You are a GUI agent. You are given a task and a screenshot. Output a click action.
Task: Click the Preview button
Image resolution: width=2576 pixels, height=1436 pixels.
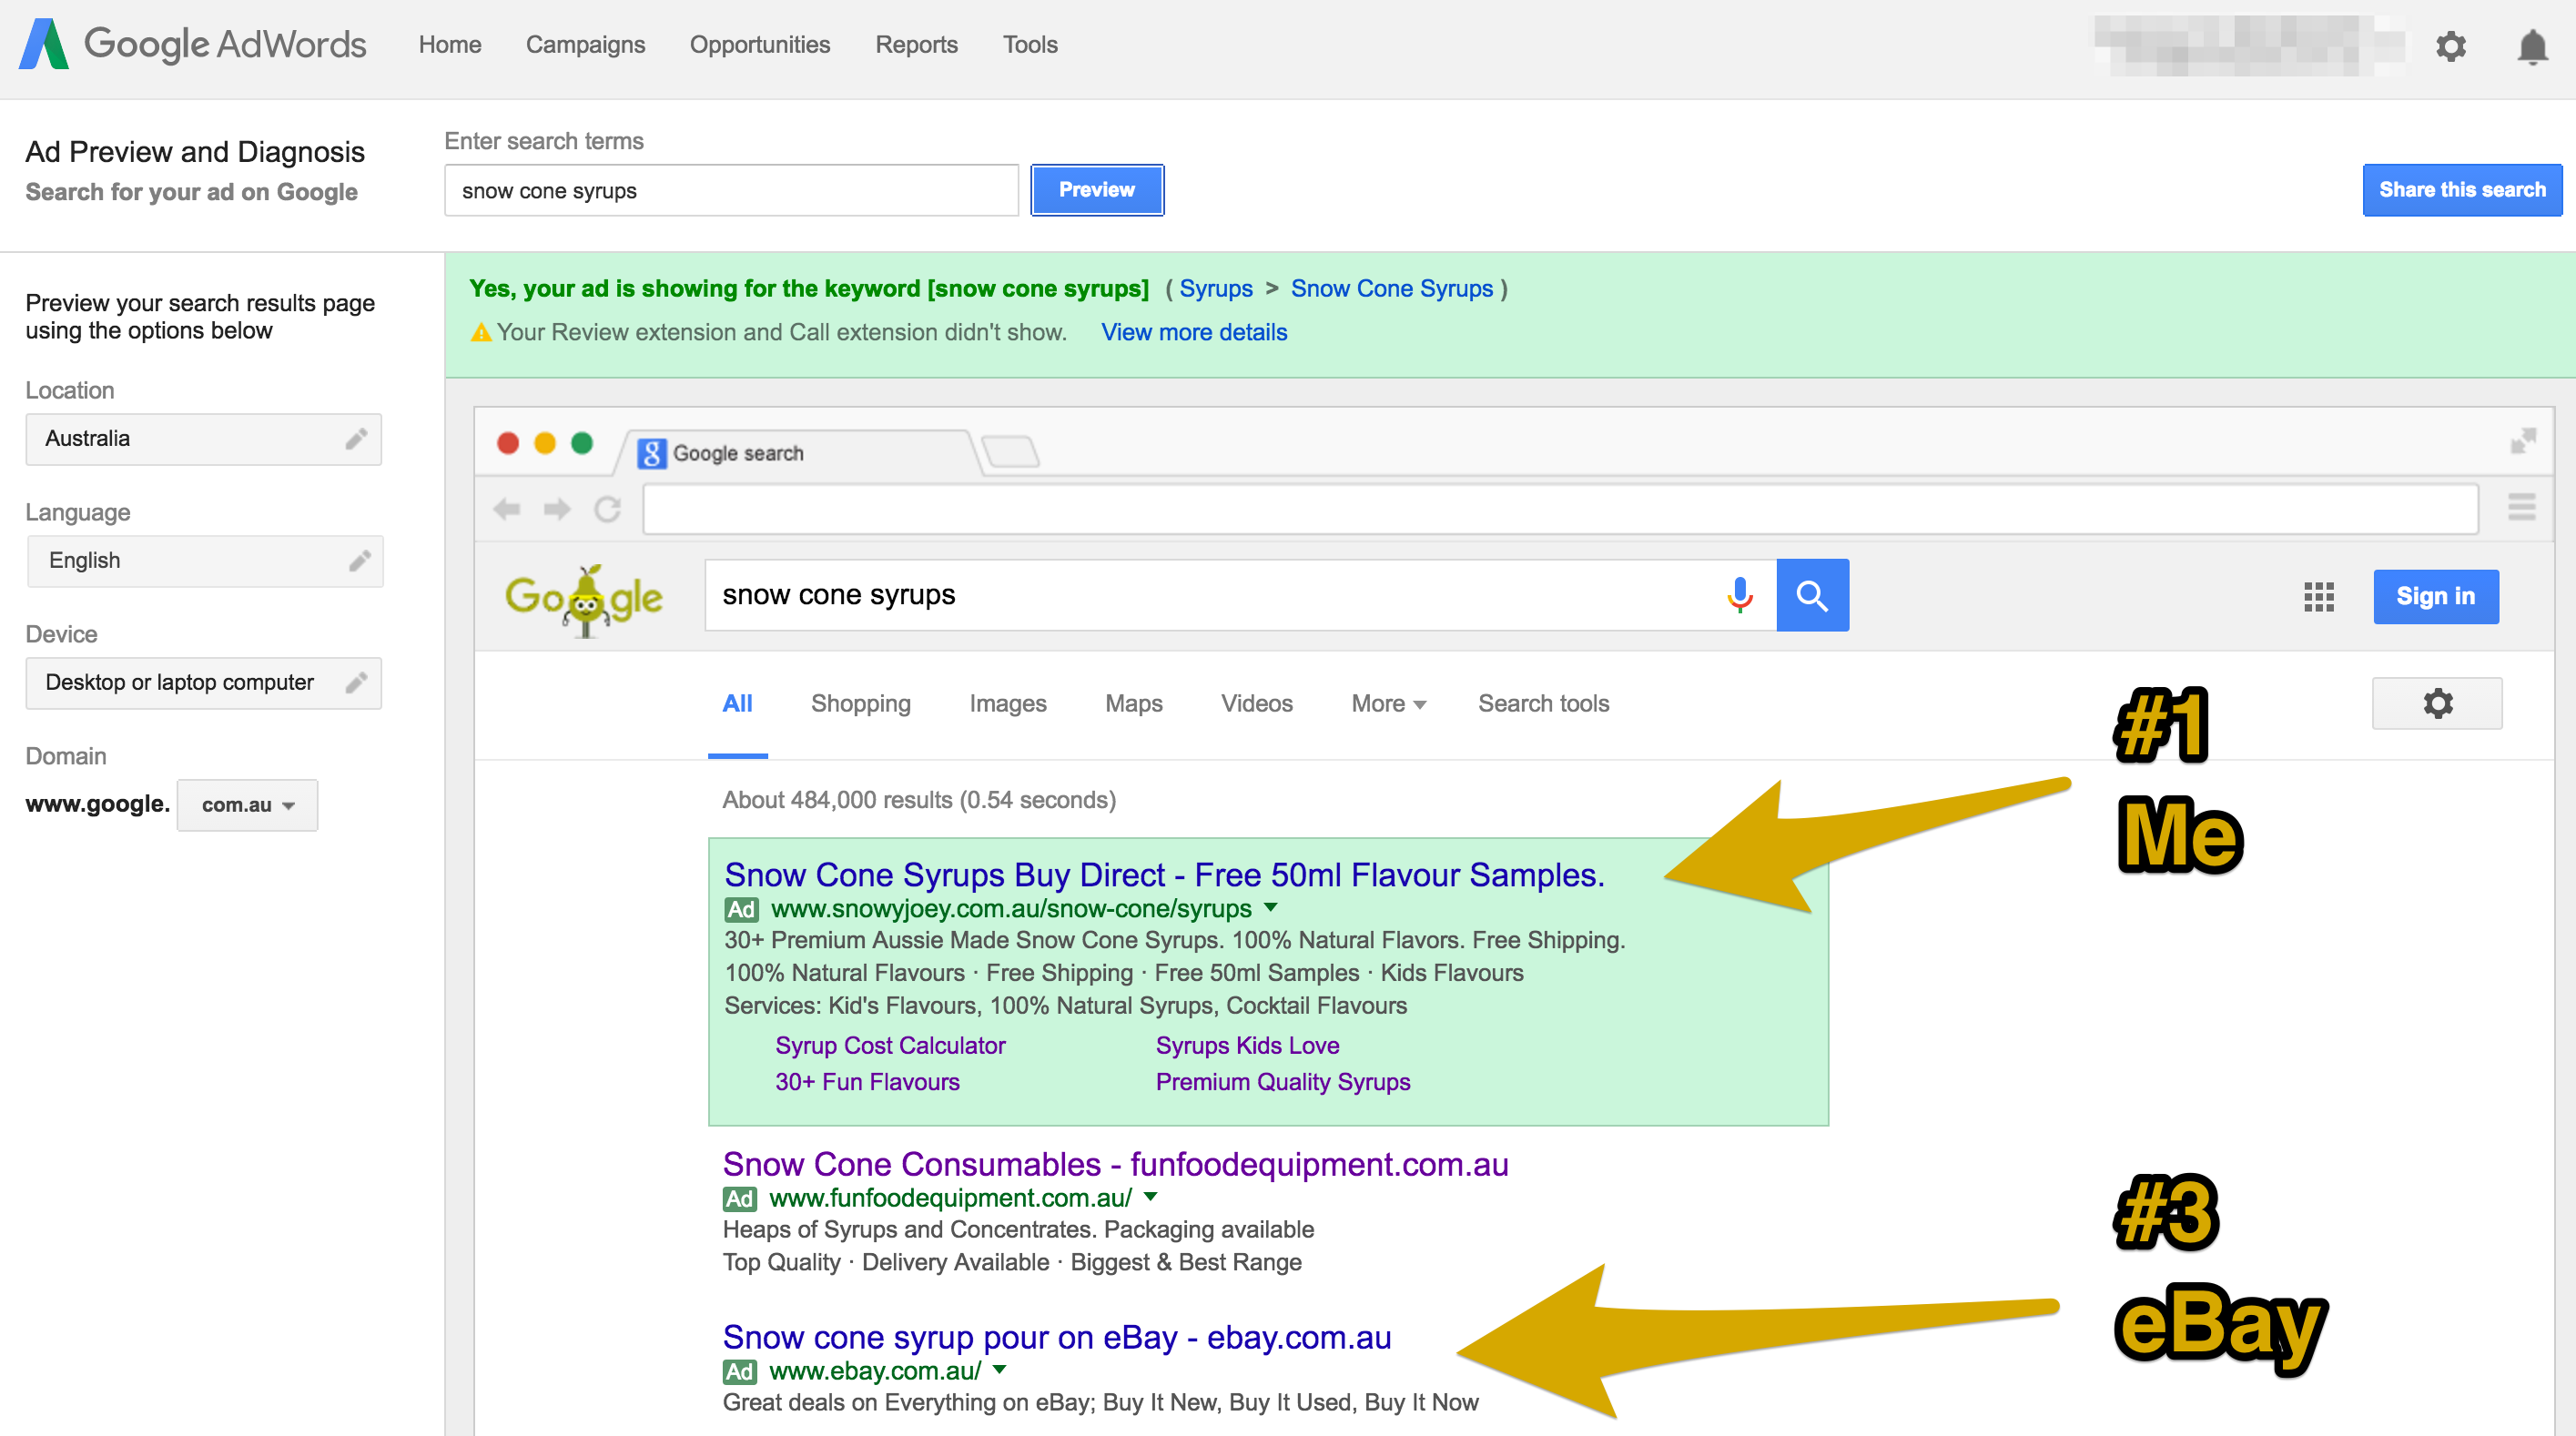[x=1097, y=190]
